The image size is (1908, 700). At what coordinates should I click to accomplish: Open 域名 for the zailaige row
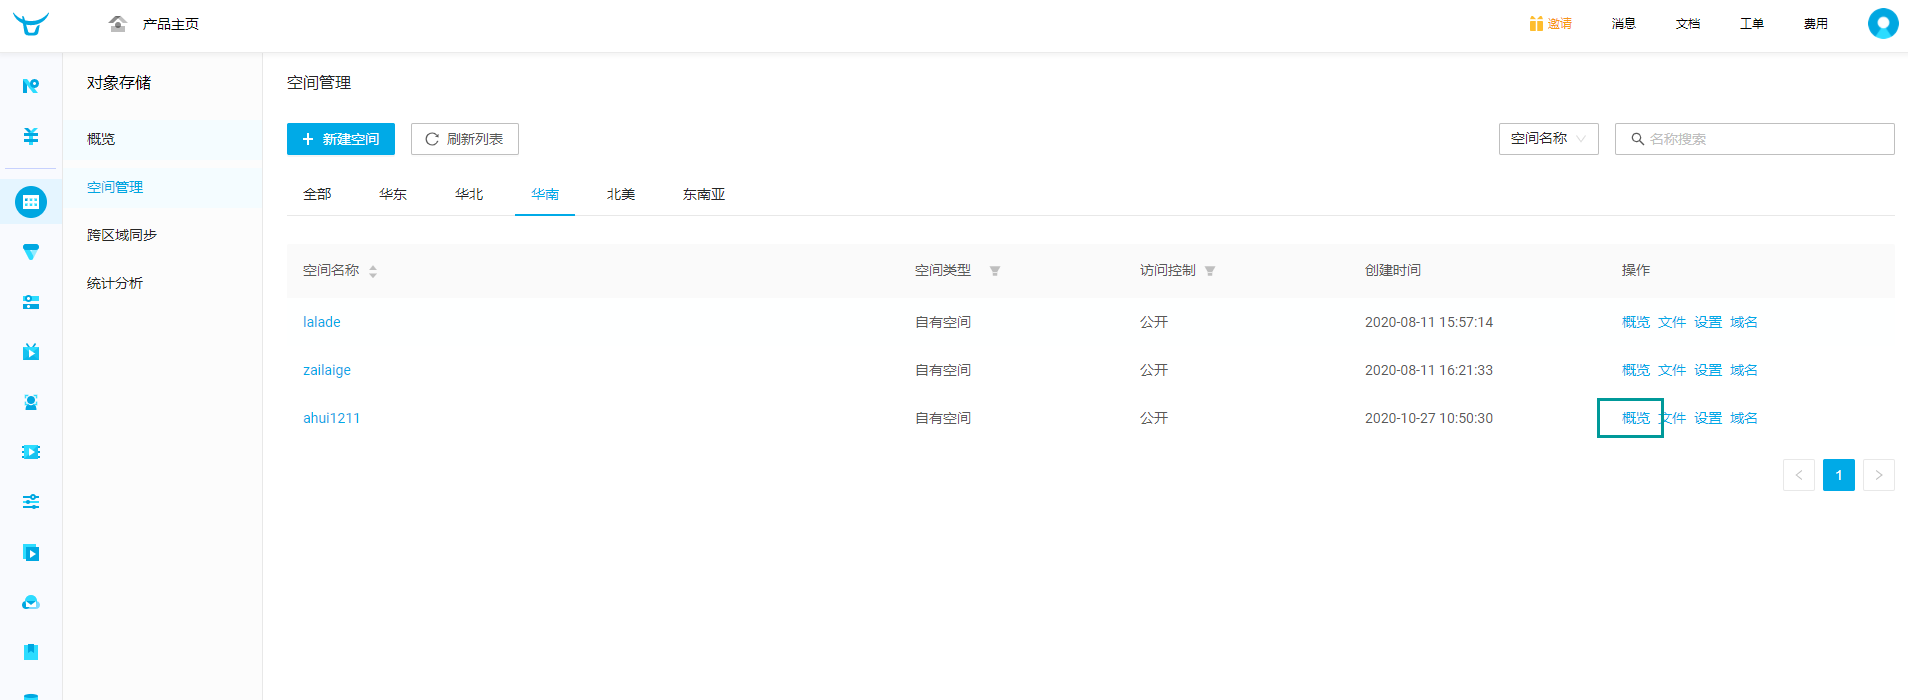[x=1744, y=370]
